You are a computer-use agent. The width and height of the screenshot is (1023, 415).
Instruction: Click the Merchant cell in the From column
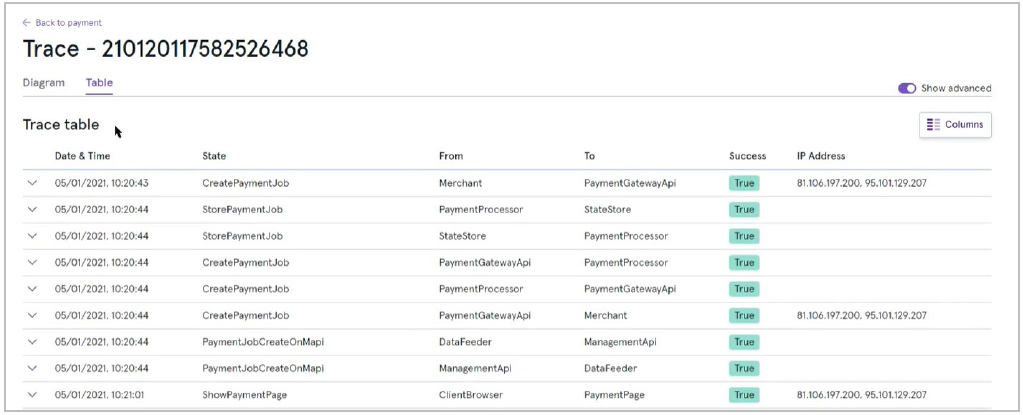click(x=461, y=183)
